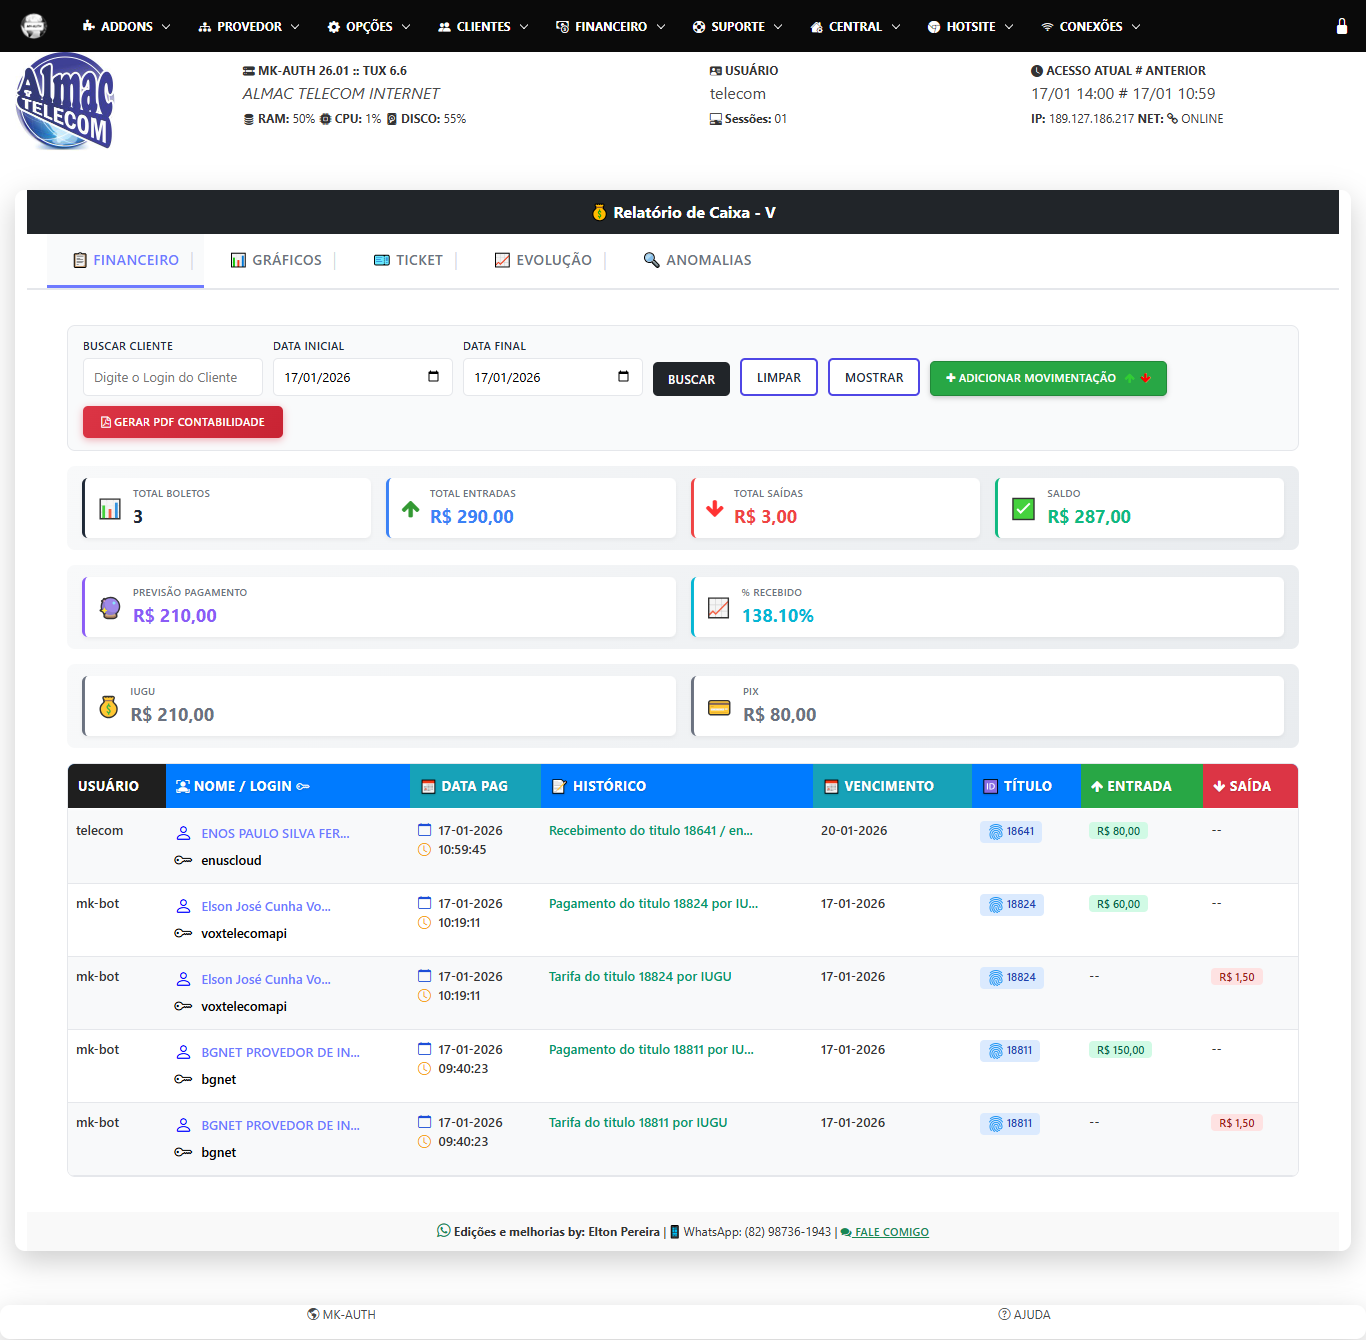This screenshot has height=1340, width=1366.
Task: Expand the ADDONS dropdown menu
Action: pyautogui.click(x=126, y=27)
